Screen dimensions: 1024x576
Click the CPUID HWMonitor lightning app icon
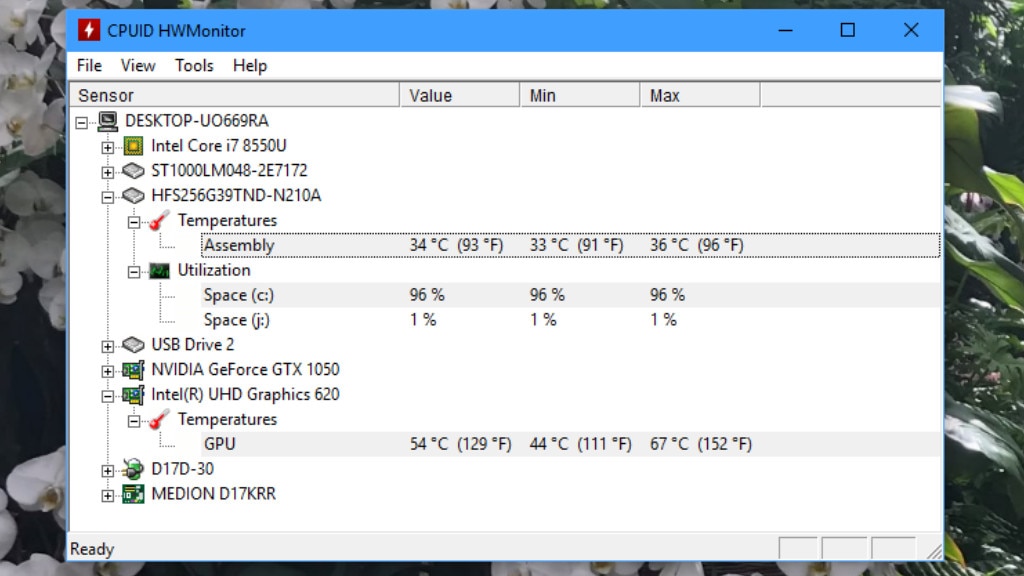coord(89,30)
